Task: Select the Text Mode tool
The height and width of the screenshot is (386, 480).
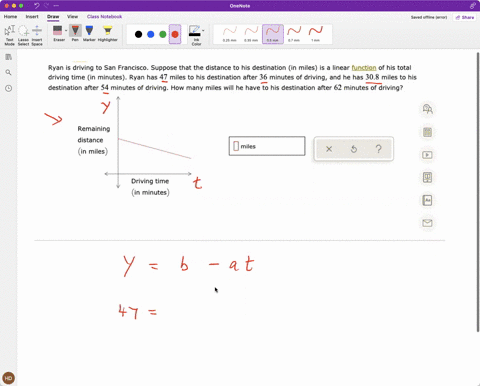Action: 9,35
